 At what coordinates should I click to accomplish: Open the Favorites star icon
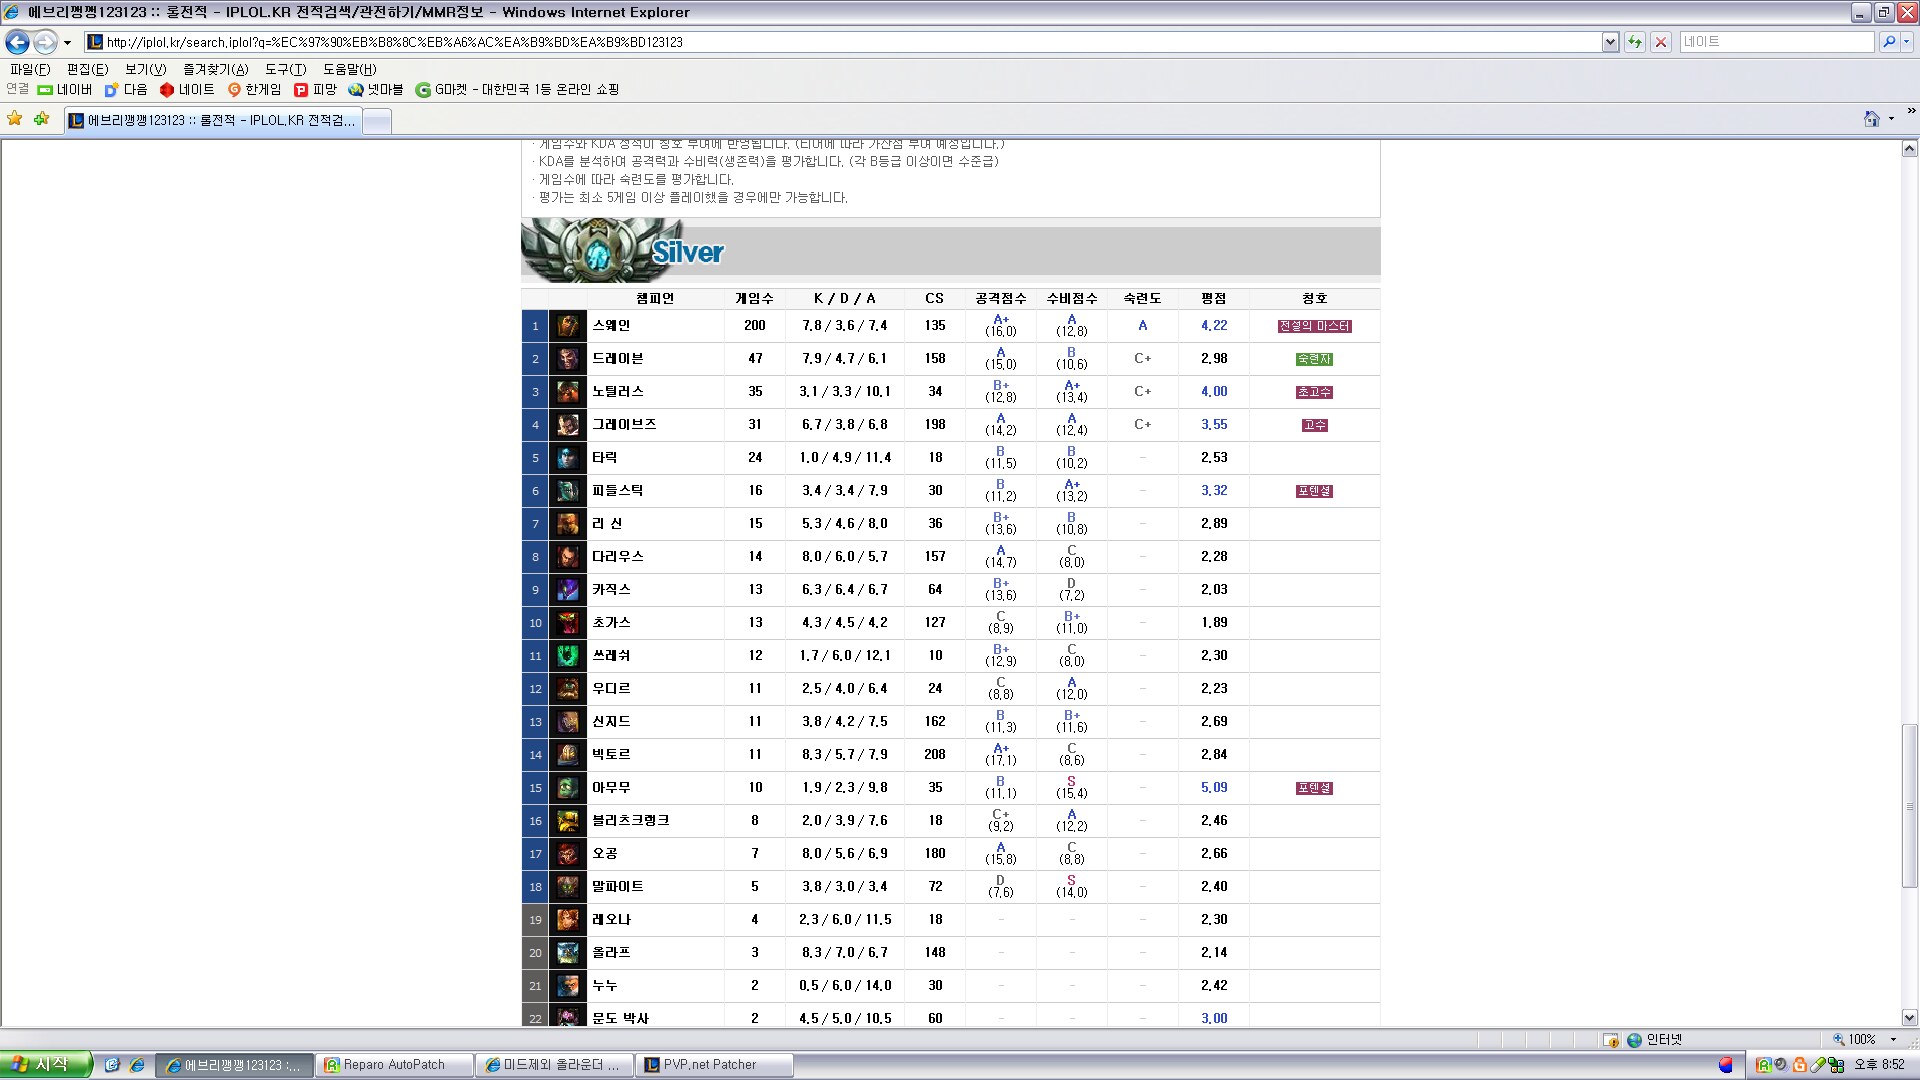tap(15, 119)
